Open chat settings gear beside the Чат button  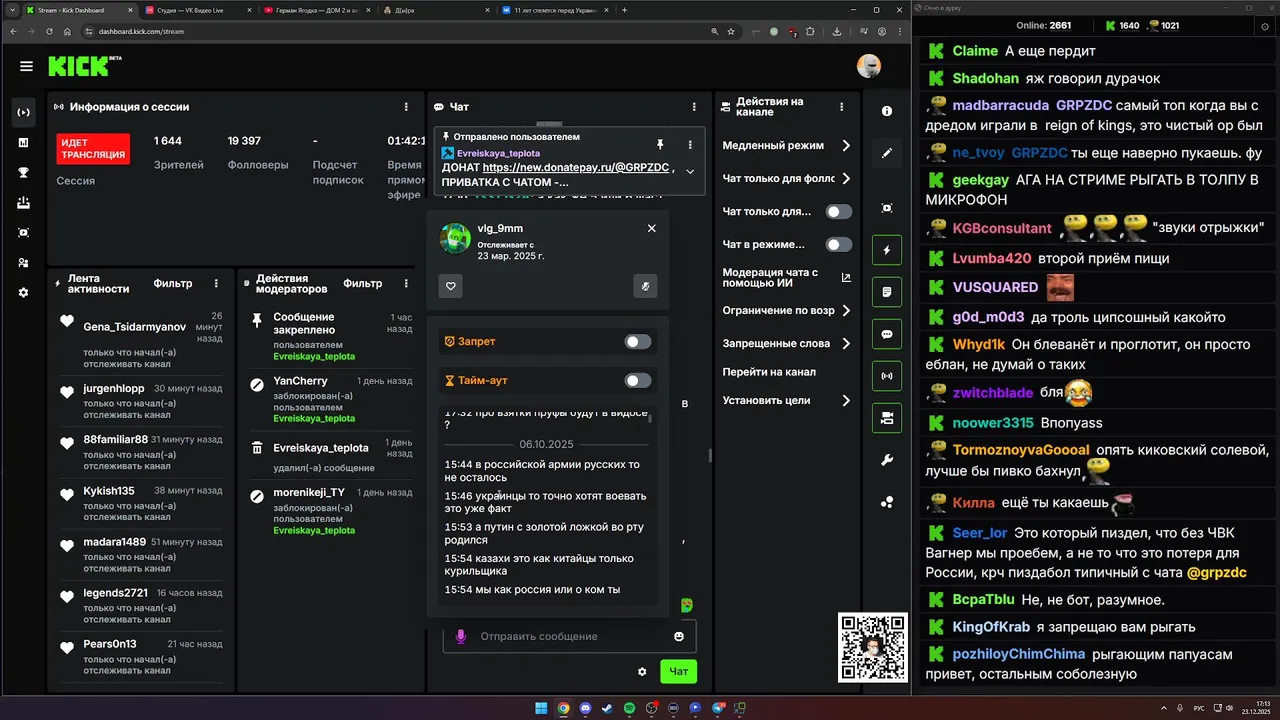coord(642,672)
